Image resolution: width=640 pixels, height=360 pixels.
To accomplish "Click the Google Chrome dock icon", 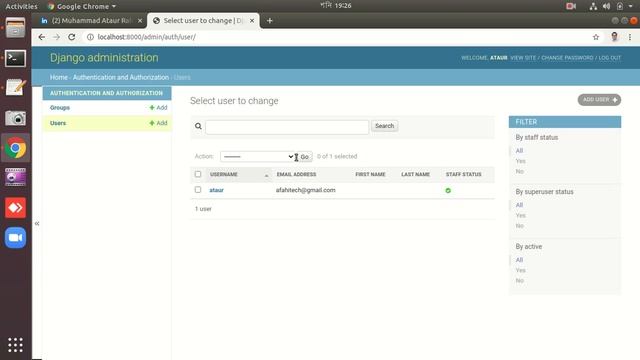I will pos(16,148).
